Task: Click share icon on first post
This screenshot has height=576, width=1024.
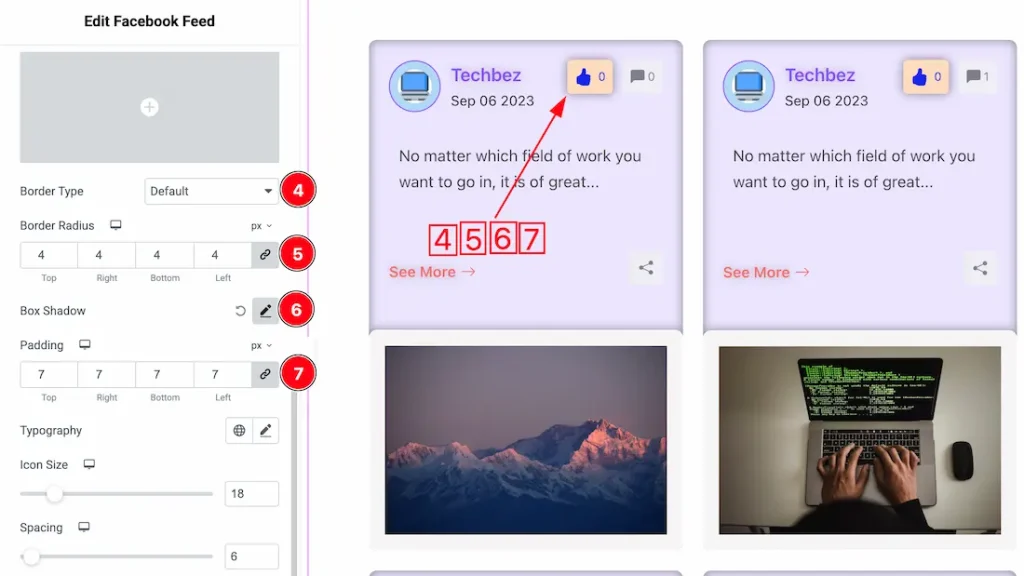Action: click(646, 268)
